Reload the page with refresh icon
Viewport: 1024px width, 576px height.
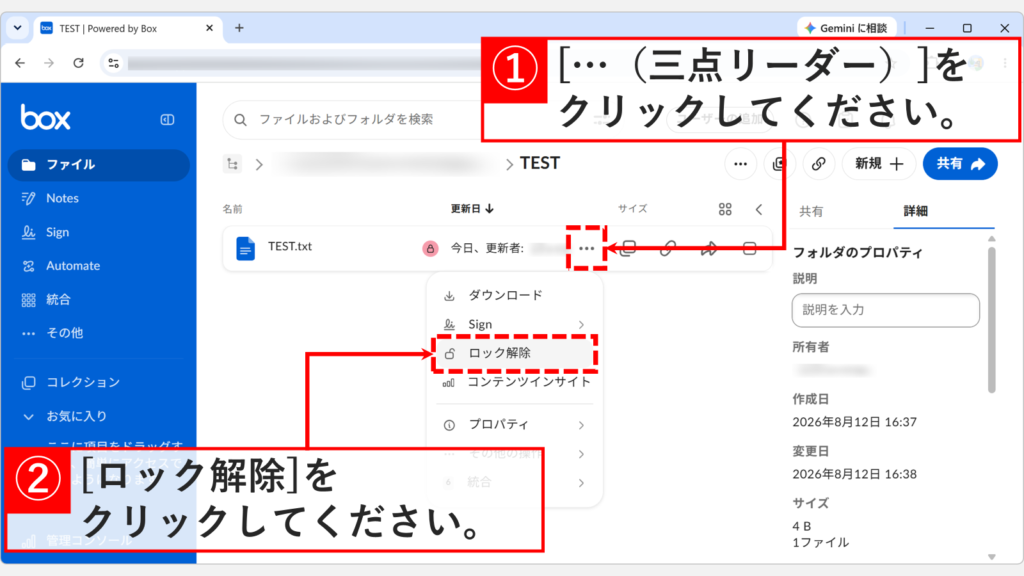coord(78,63)
